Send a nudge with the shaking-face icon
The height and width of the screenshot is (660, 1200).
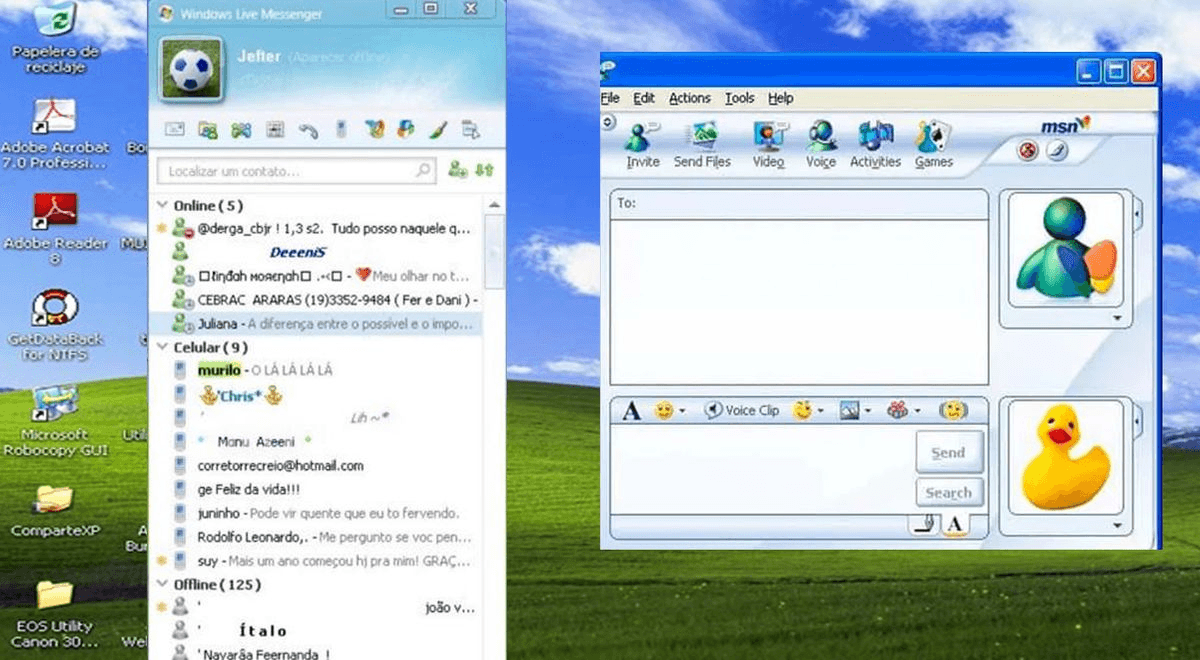[x=953, y=410]
